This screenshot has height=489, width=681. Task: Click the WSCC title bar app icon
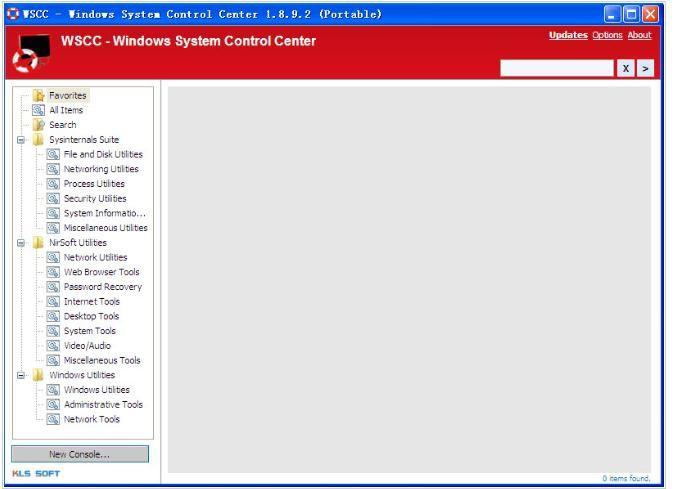pos(13,14)
